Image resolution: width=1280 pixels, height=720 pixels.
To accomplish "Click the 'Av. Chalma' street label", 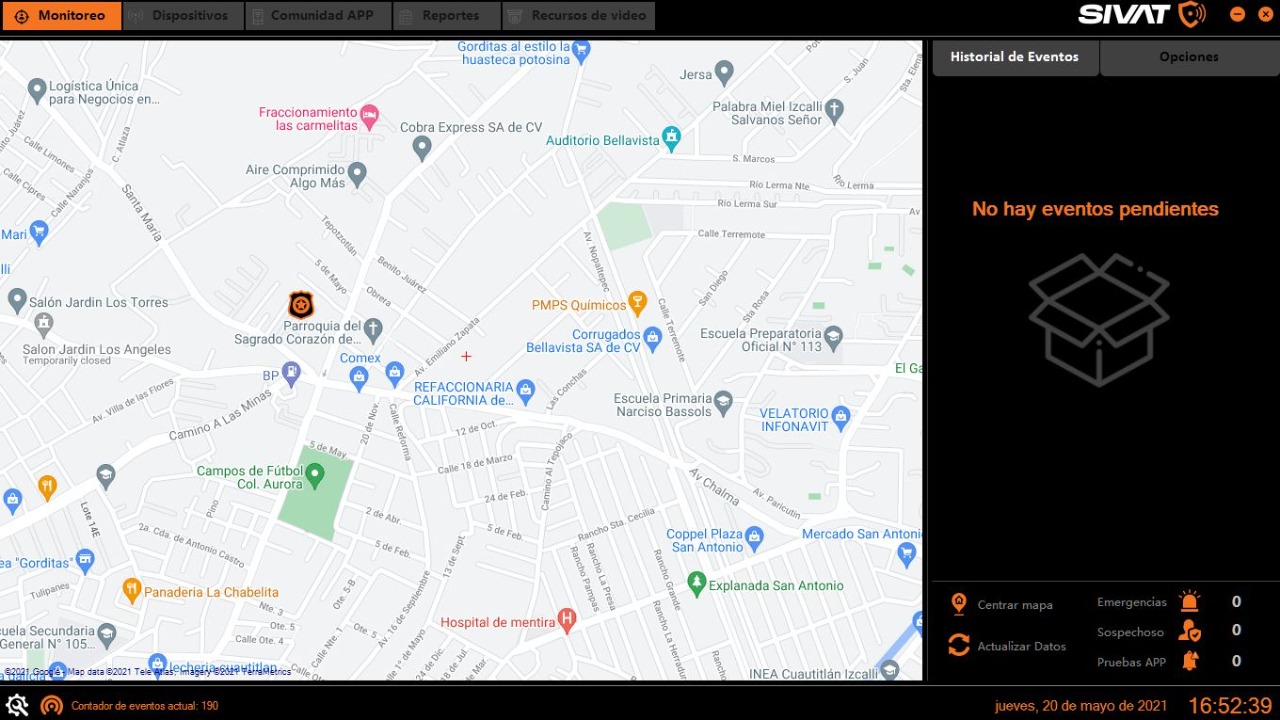I will tap(714, 485).
